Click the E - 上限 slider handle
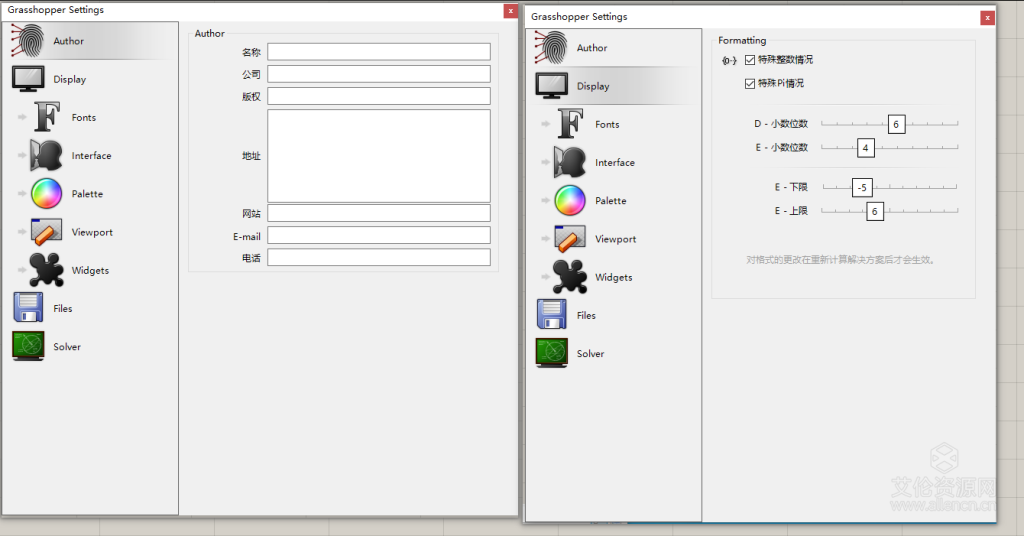The image size is (1024, 536). [x=874, y=212]
